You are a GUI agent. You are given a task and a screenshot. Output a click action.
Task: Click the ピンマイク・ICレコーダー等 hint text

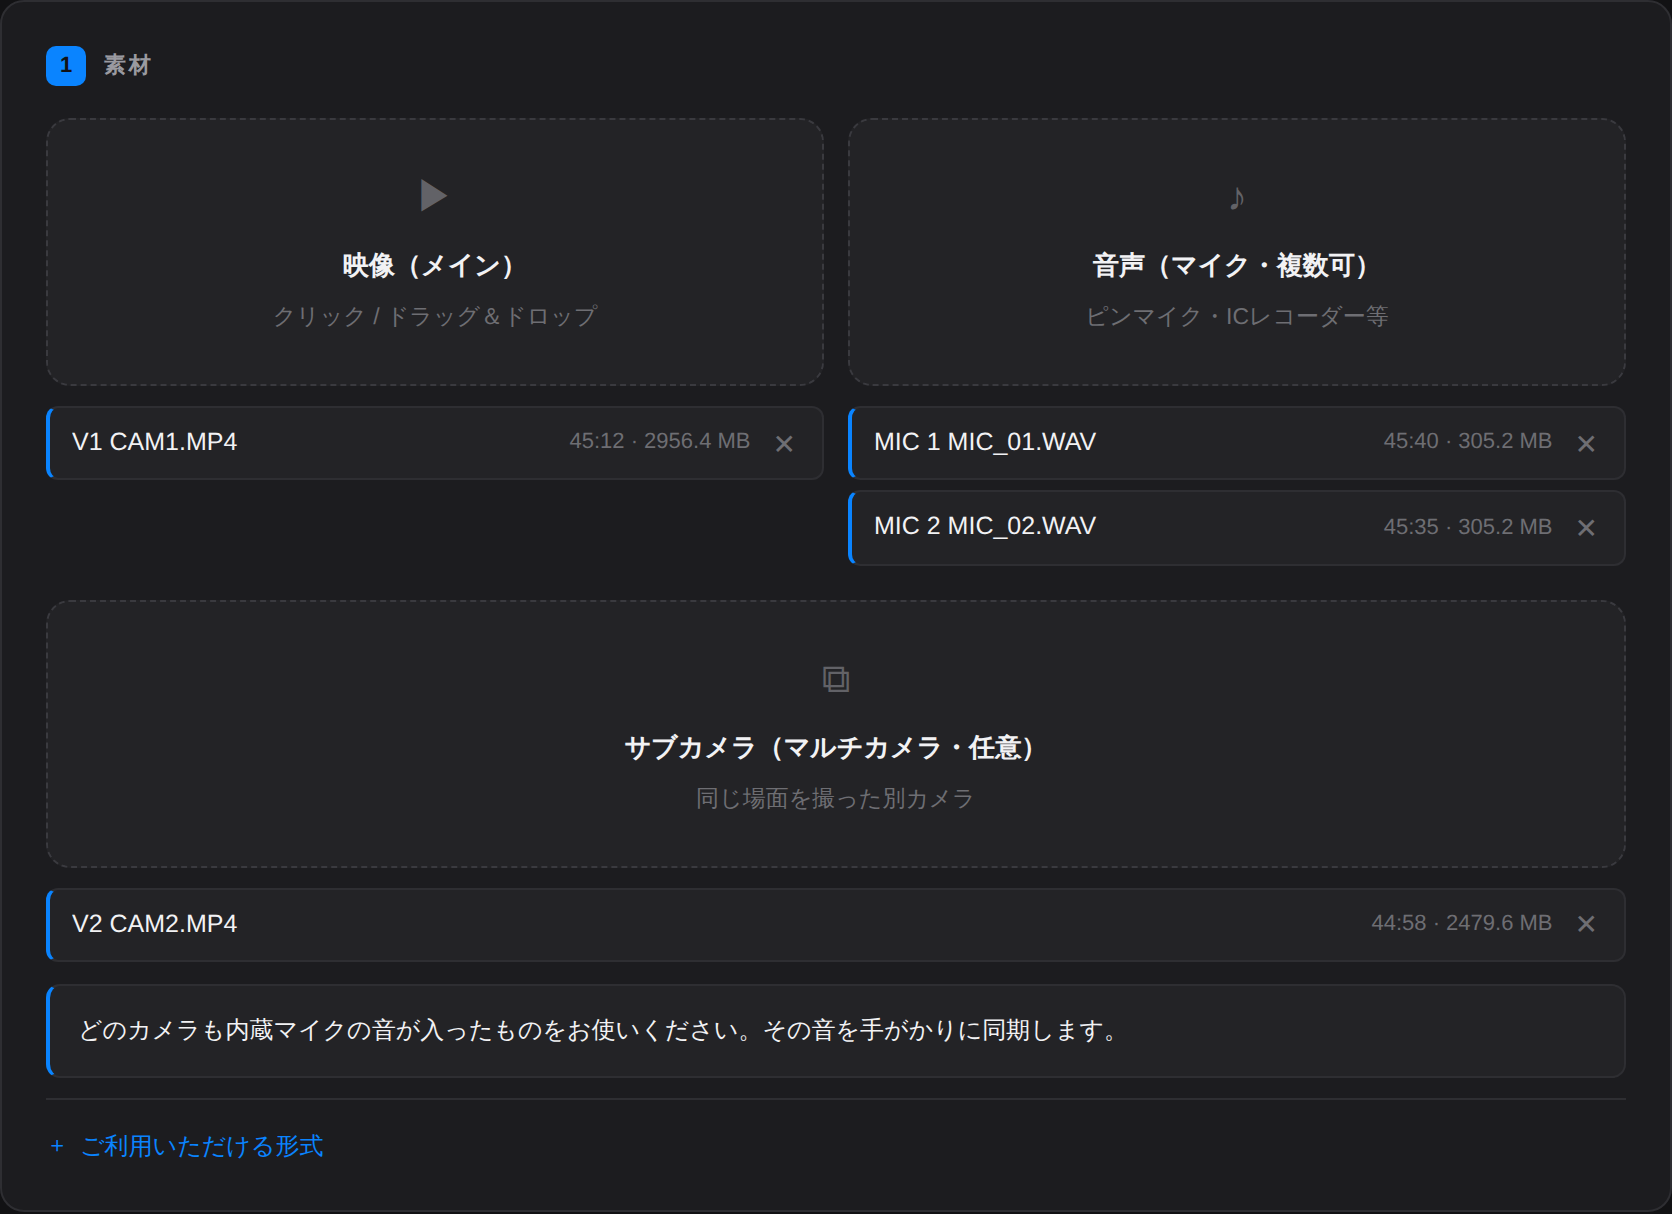(1237, 316)
